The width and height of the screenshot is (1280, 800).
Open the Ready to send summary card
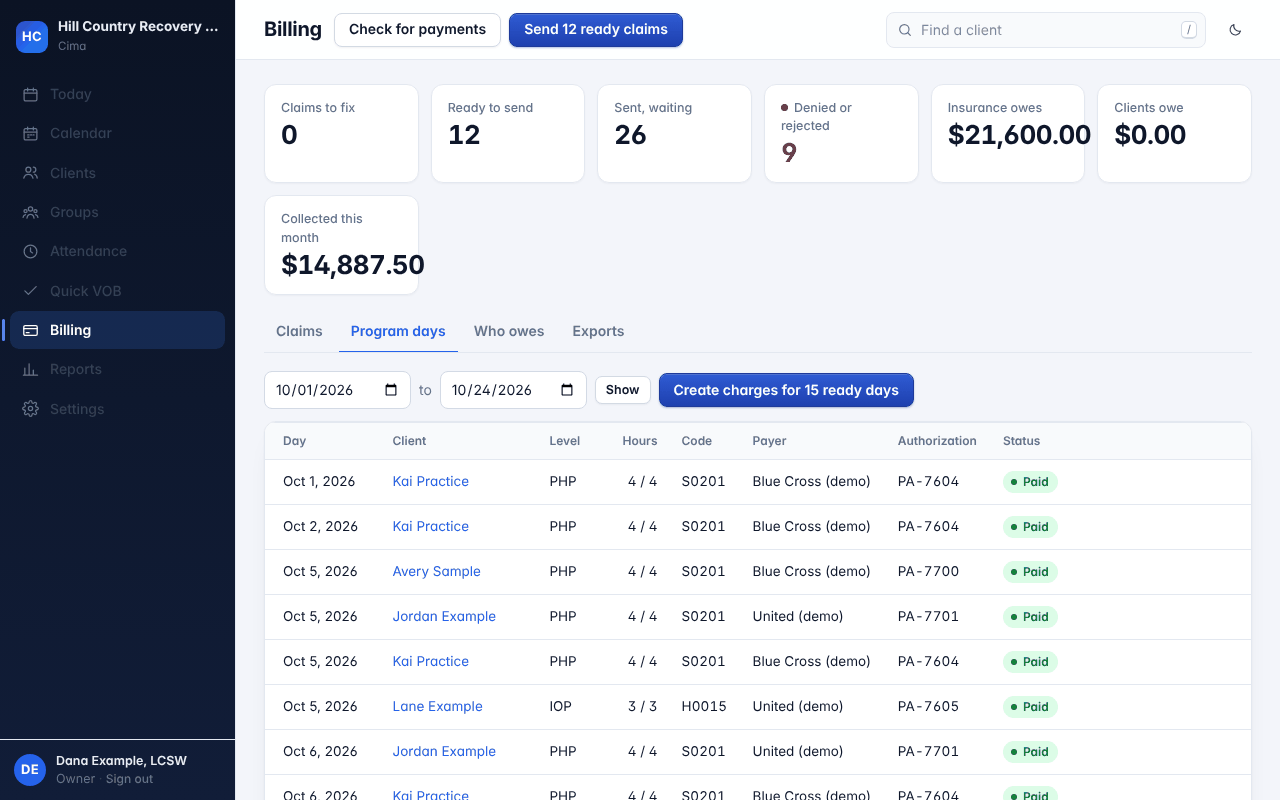point(508,133)
